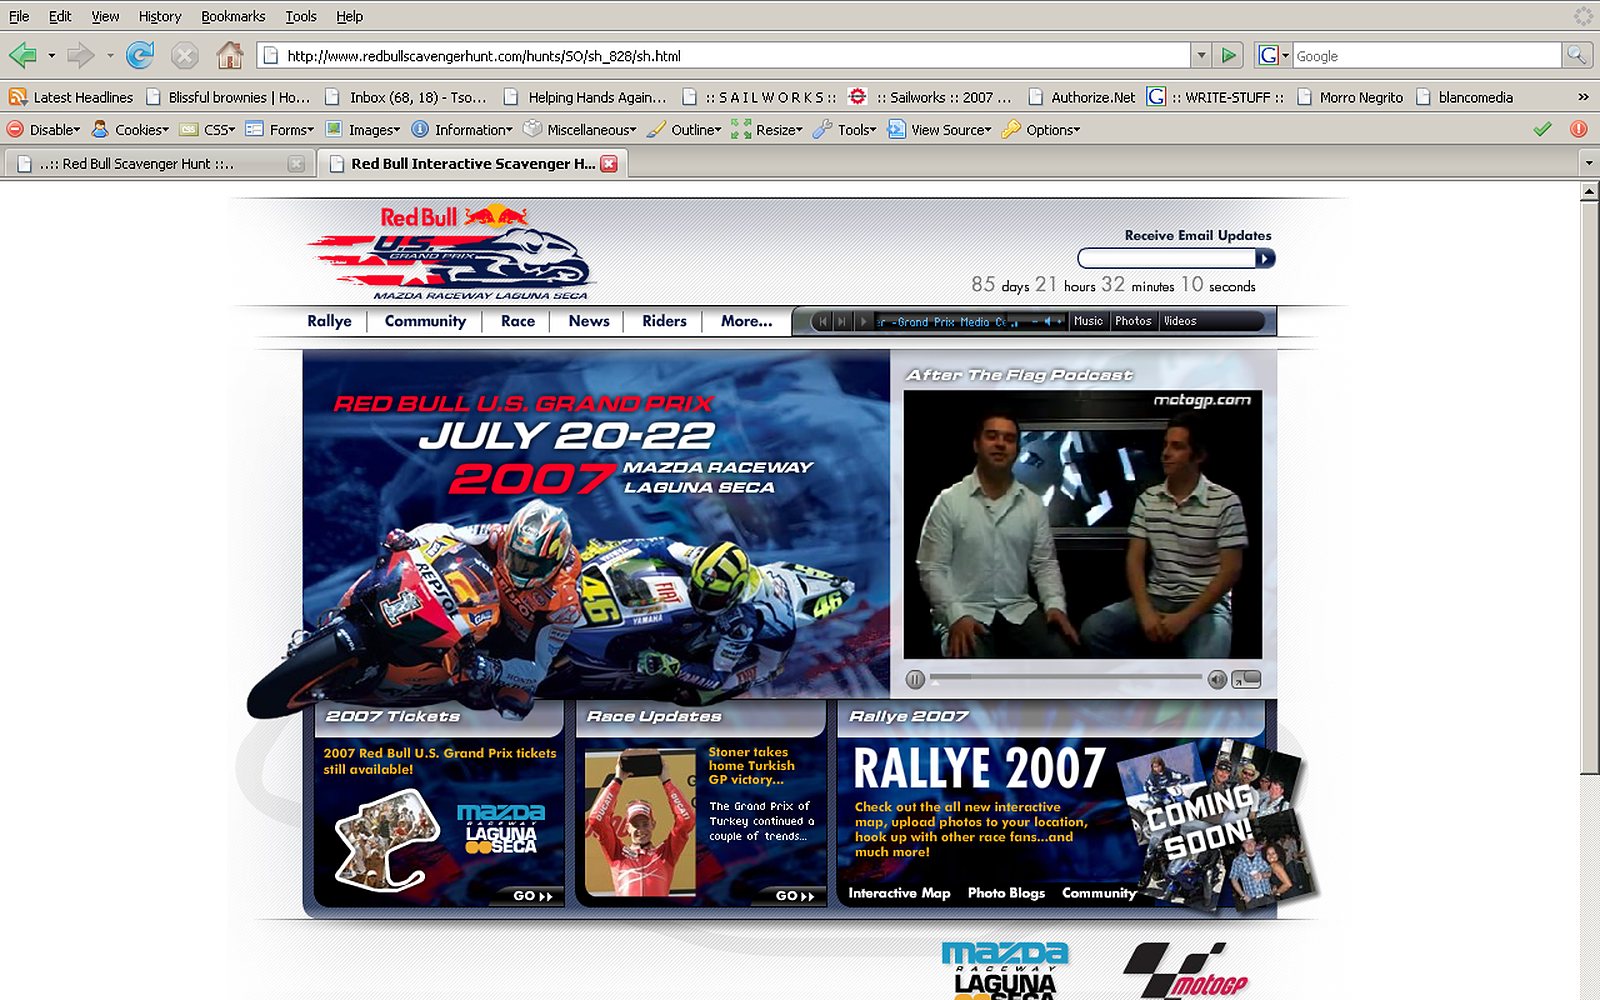Image resolution: width=1600 pixels, height=1000 pixels.
Task: Open the Photos tab in media player
Action: point(1133,321)
